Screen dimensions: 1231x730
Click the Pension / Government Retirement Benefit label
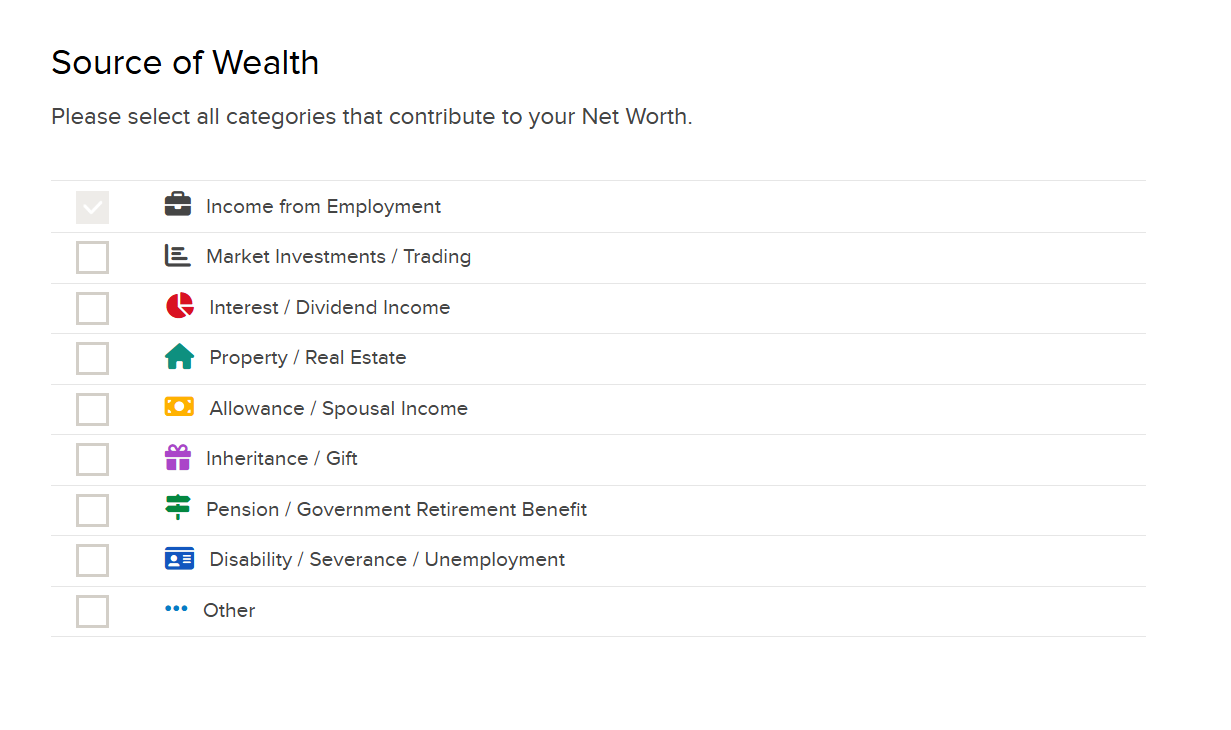396,510
